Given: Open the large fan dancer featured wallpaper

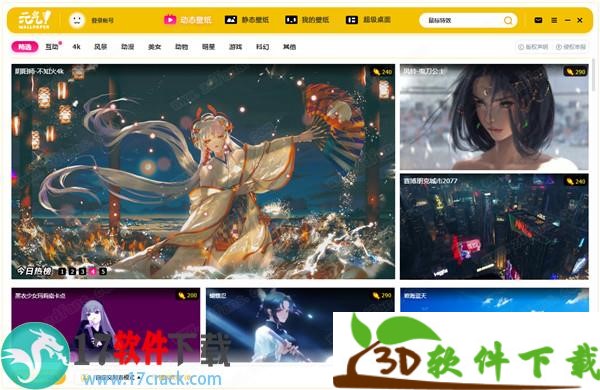Looking at the screenshot, I should [203, 171].
